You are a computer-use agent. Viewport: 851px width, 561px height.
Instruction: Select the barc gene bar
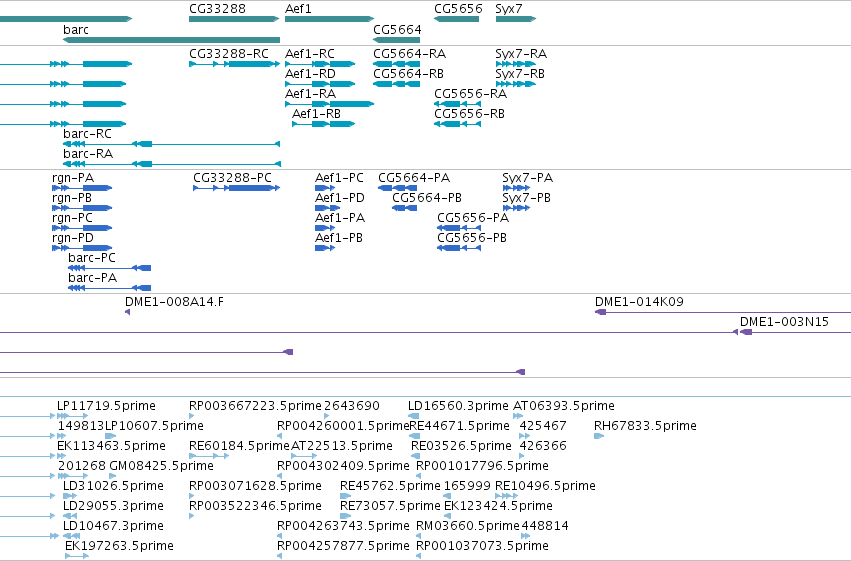tap(172, 40)
